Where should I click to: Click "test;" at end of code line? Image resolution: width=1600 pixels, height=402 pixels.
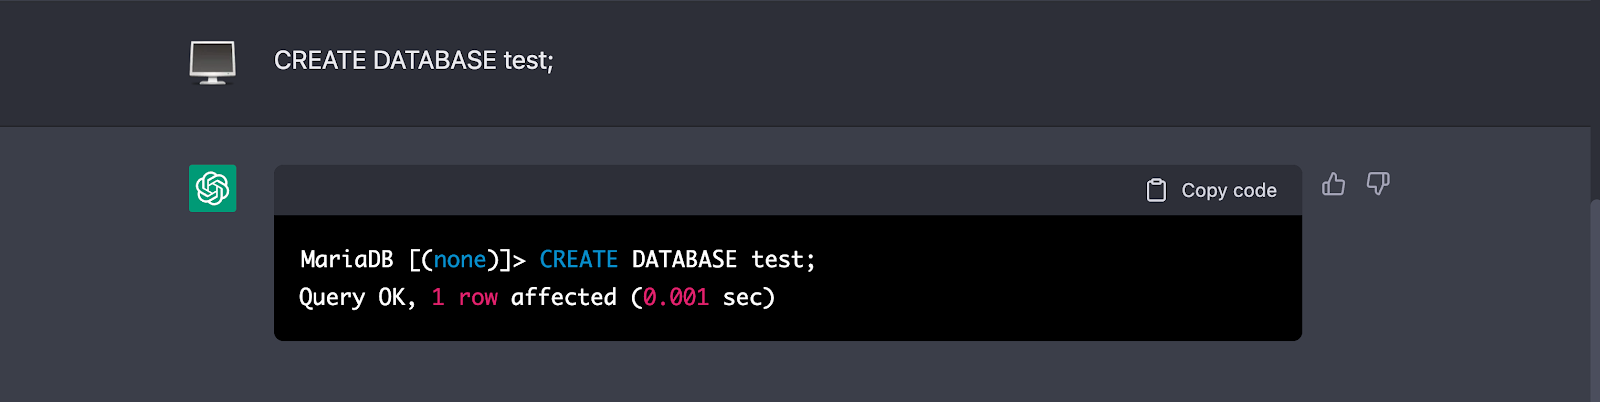tap(783, 260)
